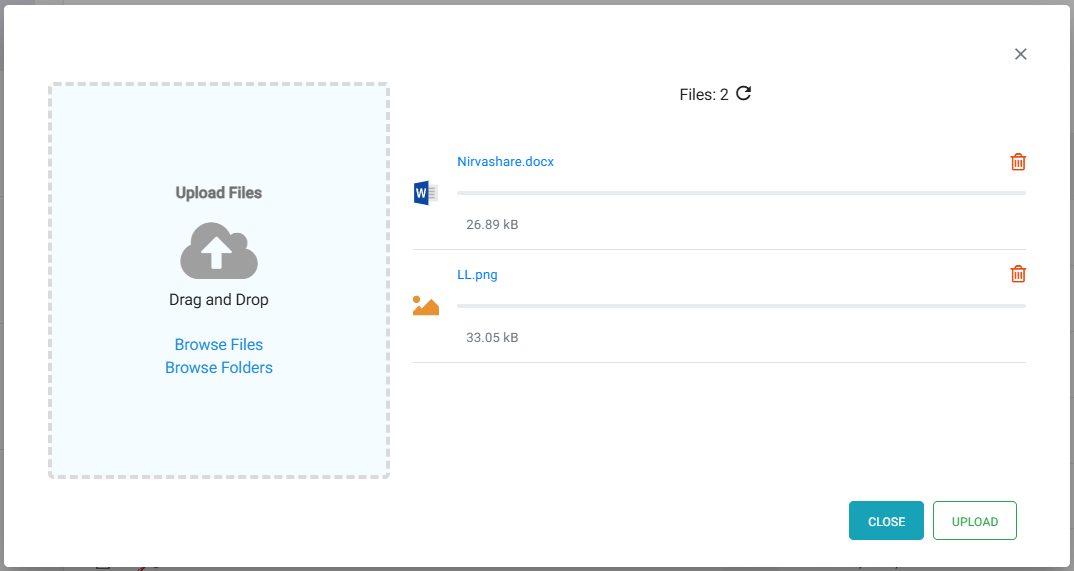The height and width of the screenshot is (571, 1074).
Task: Click the progress bar under Nirvashare.docx
Action: point(740,193)
